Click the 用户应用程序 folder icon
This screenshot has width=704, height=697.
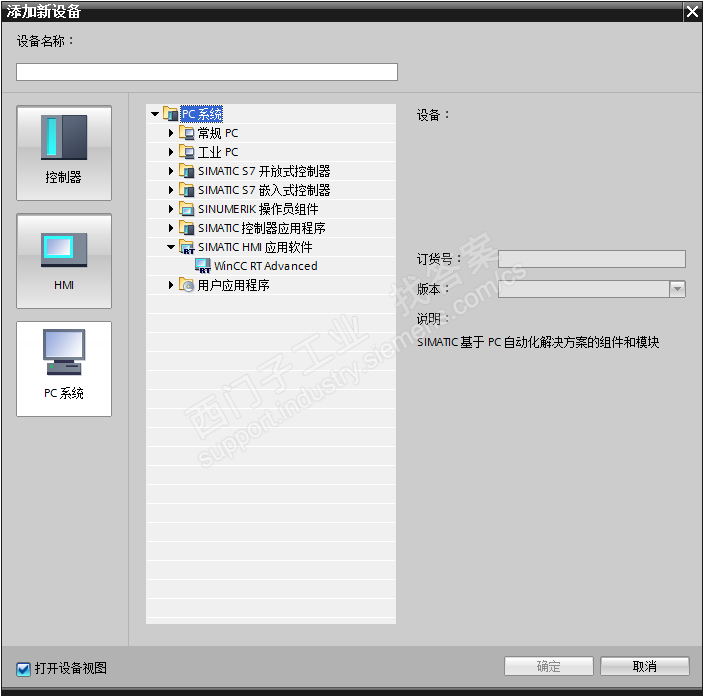pos(186,285)
